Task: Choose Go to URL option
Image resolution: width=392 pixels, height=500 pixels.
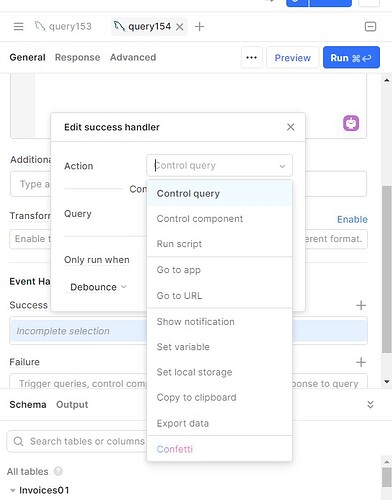Action: coord(219,296)
